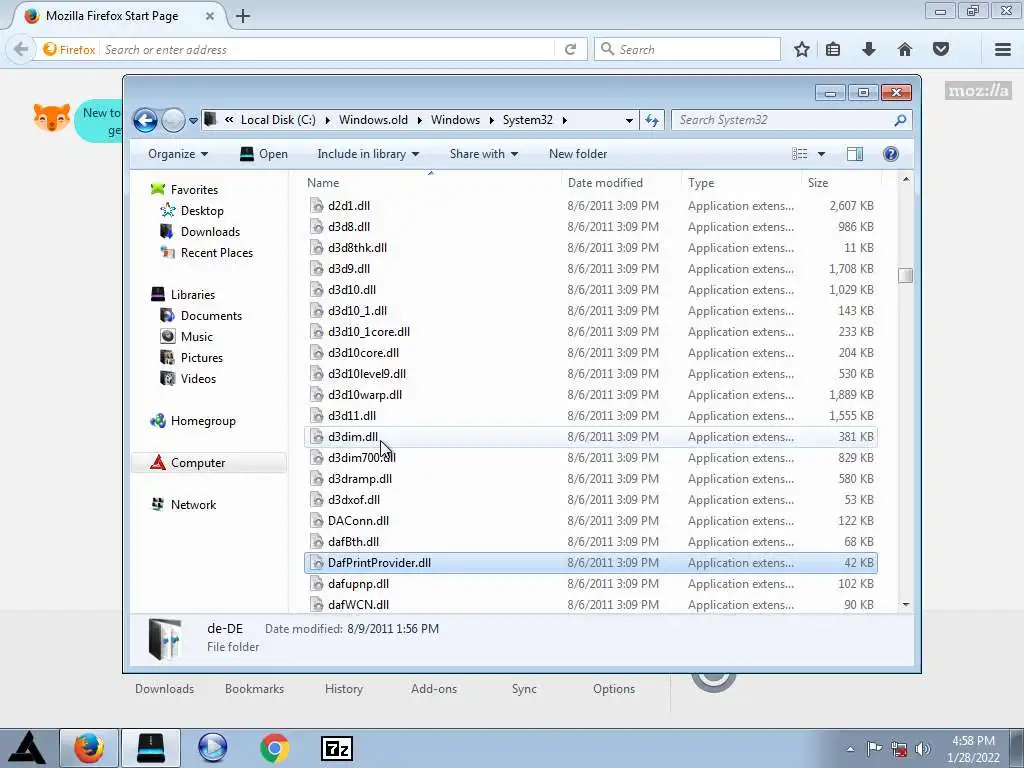The width and height of the screenshot is (1024, 768).
Task: Click Firefox home icon
Action: 904,50
